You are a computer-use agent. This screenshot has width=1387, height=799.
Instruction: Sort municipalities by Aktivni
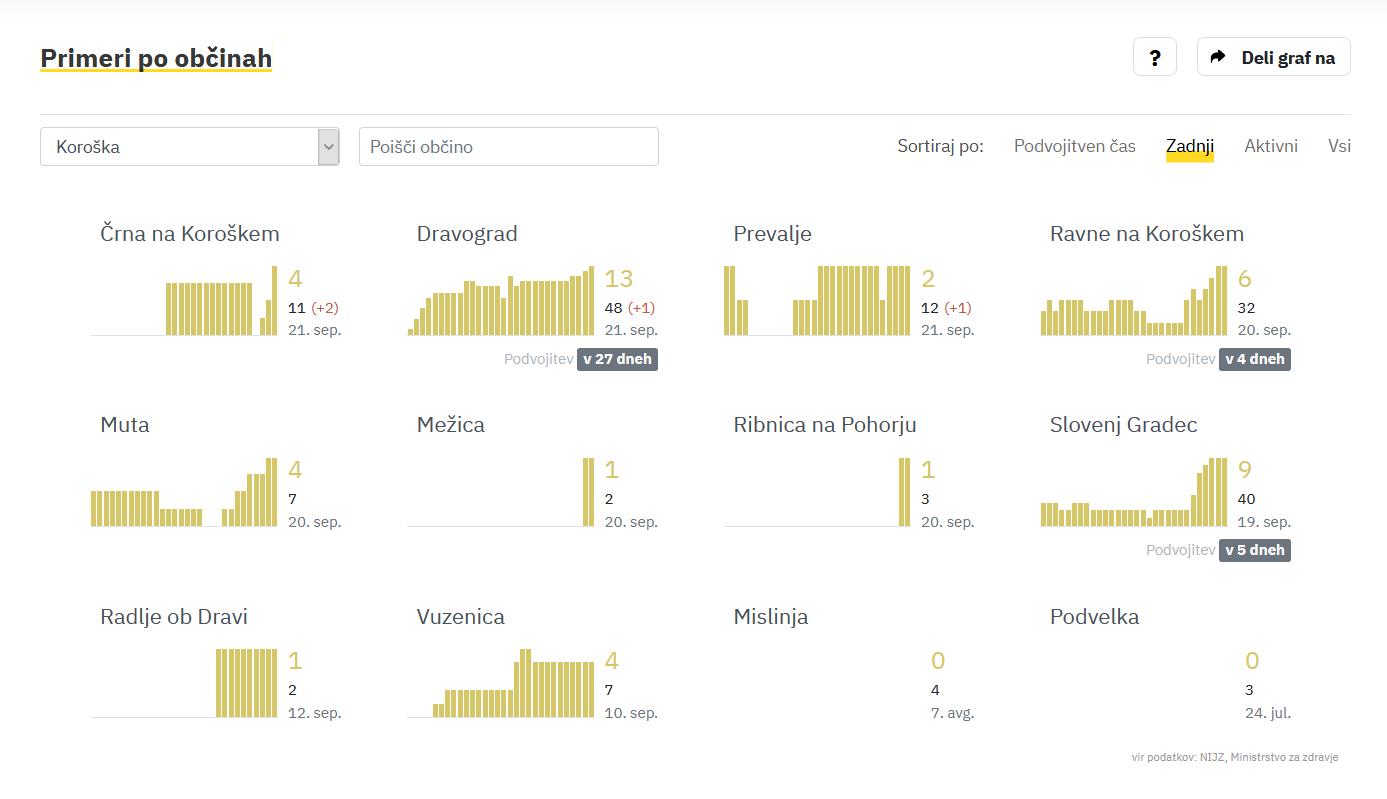point(1271,146)
